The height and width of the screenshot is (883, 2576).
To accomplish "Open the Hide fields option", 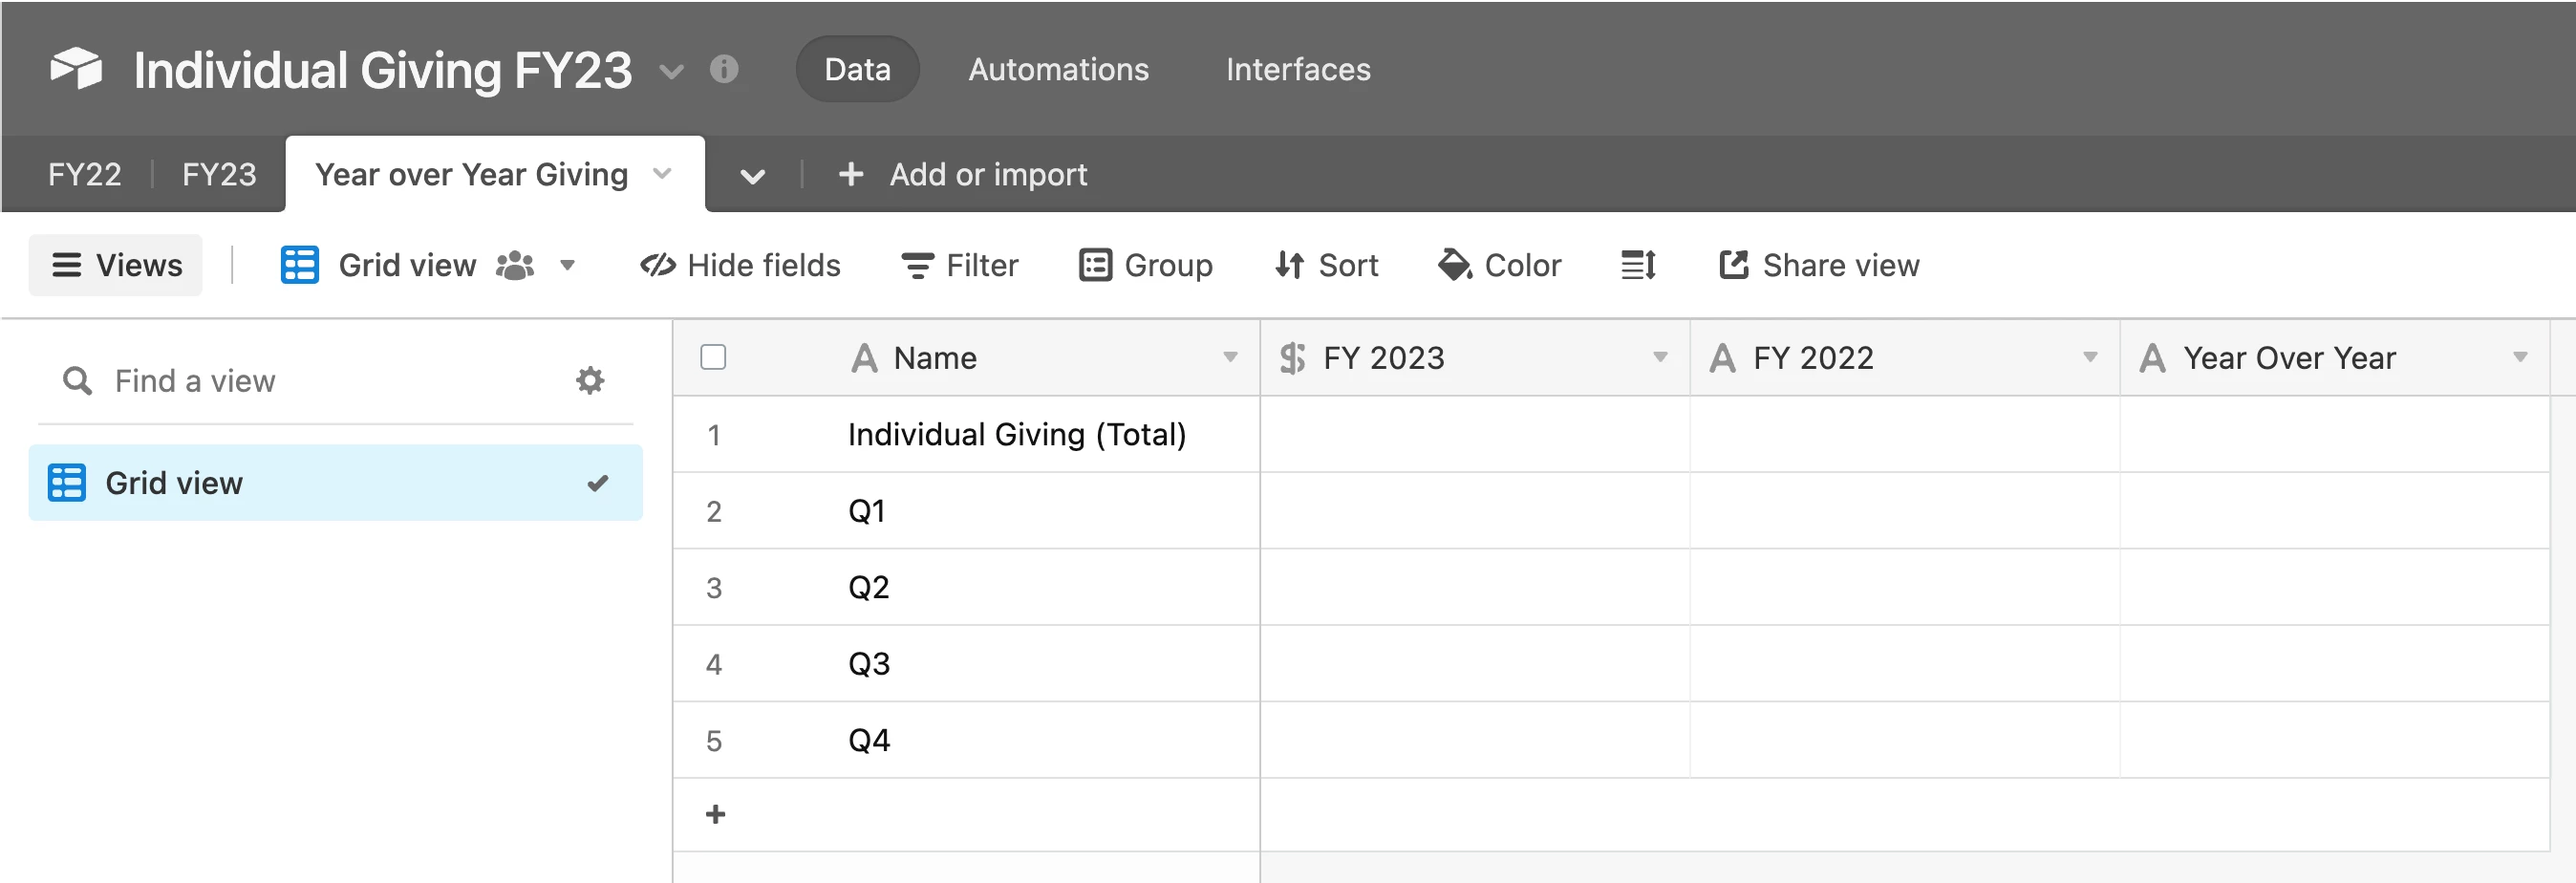I will (740, 265).
